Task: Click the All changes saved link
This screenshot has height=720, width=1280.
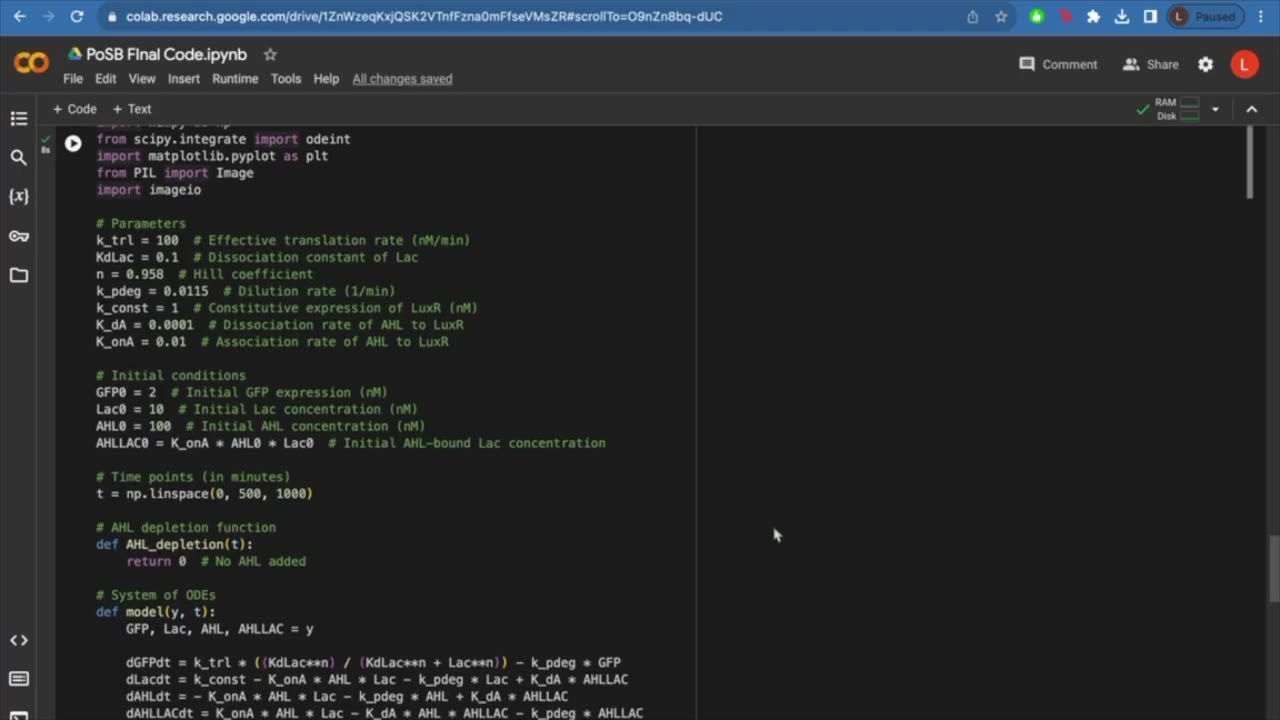Action: point(402,79)
